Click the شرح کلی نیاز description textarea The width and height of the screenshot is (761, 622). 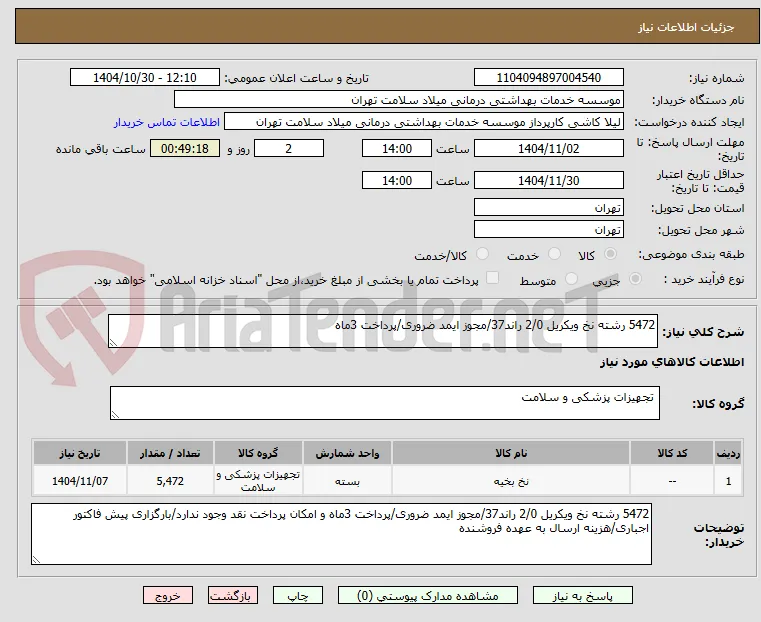[x=383, y=331]
